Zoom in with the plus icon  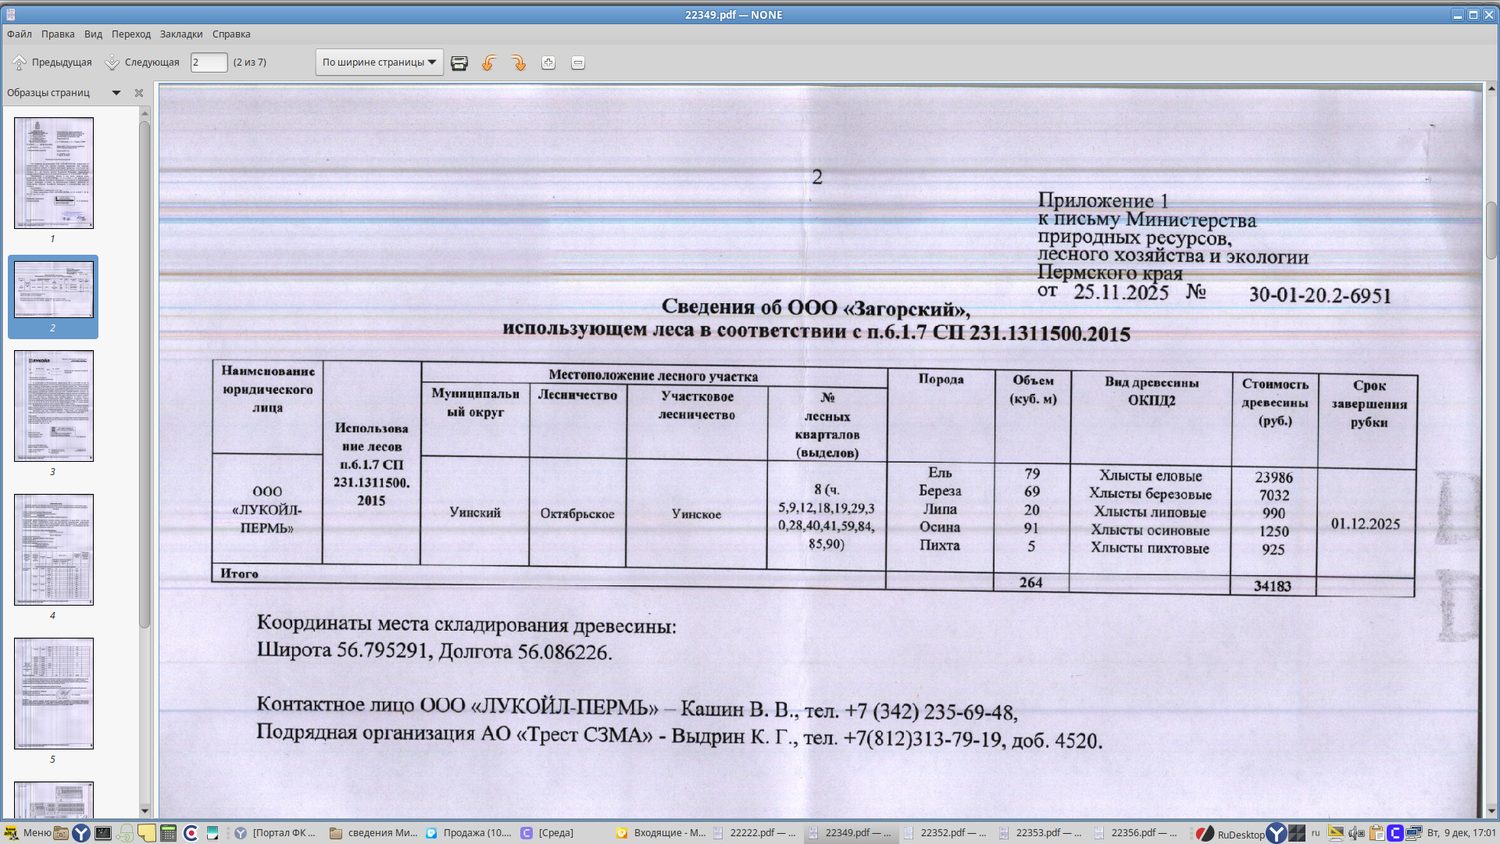coord(548,63)
